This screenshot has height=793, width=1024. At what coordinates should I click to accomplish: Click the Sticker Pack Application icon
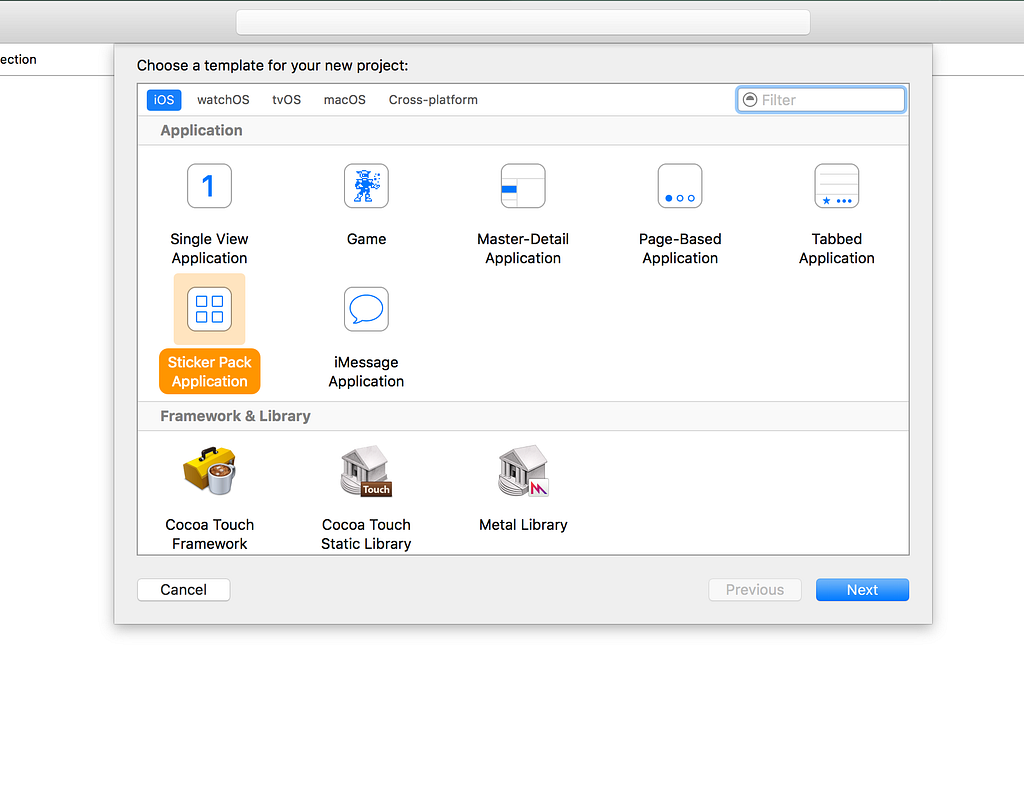tap(209, 309)
